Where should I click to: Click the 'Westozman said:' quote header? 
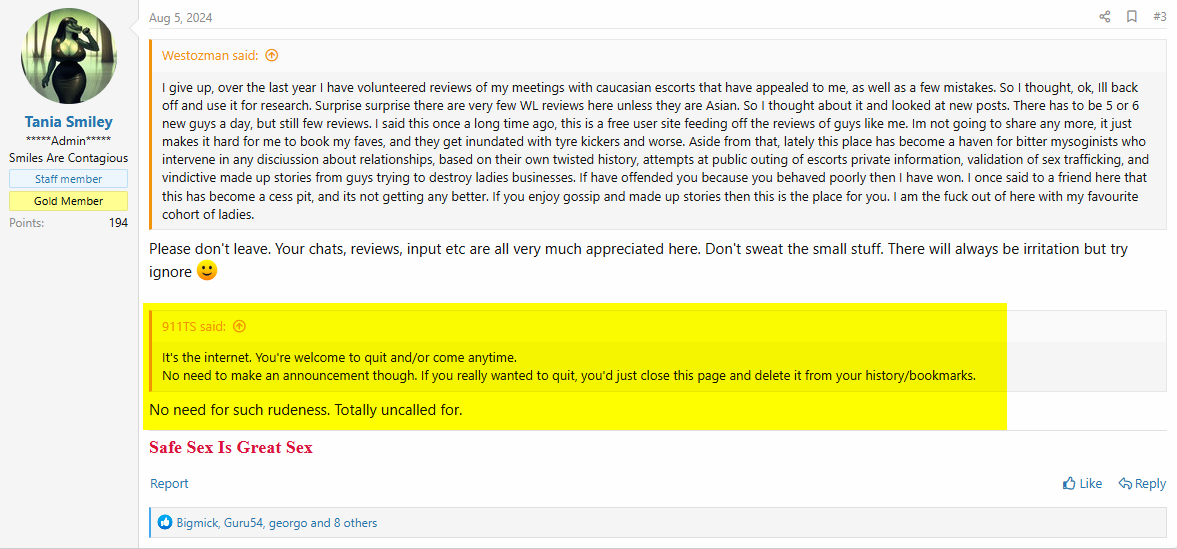[x=209, y=55]
